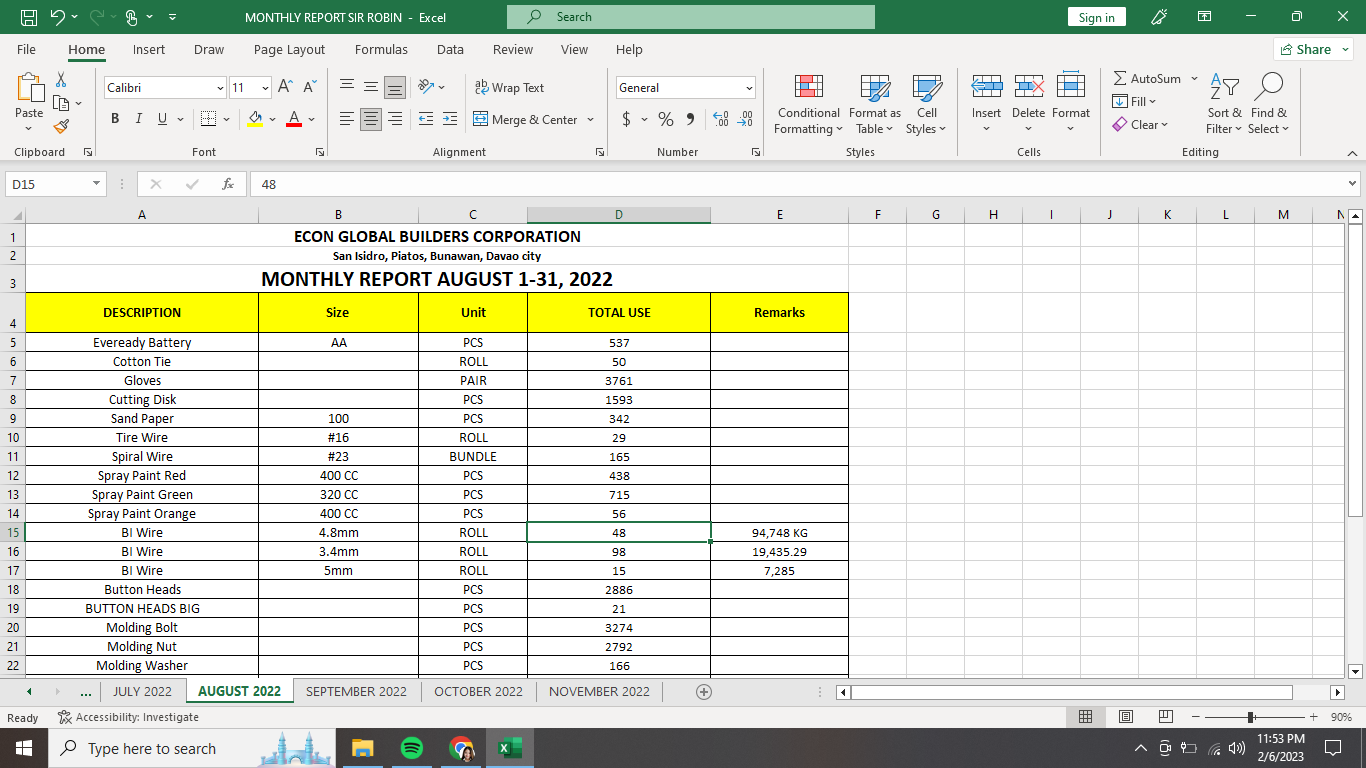Toggle Bold formatting

[114, 119]
